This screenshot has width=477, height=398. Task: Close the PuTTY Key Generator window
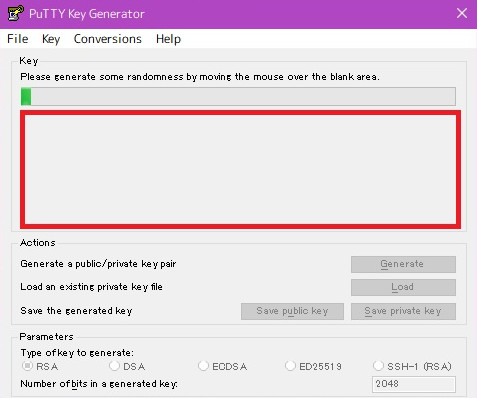(462, 13)
